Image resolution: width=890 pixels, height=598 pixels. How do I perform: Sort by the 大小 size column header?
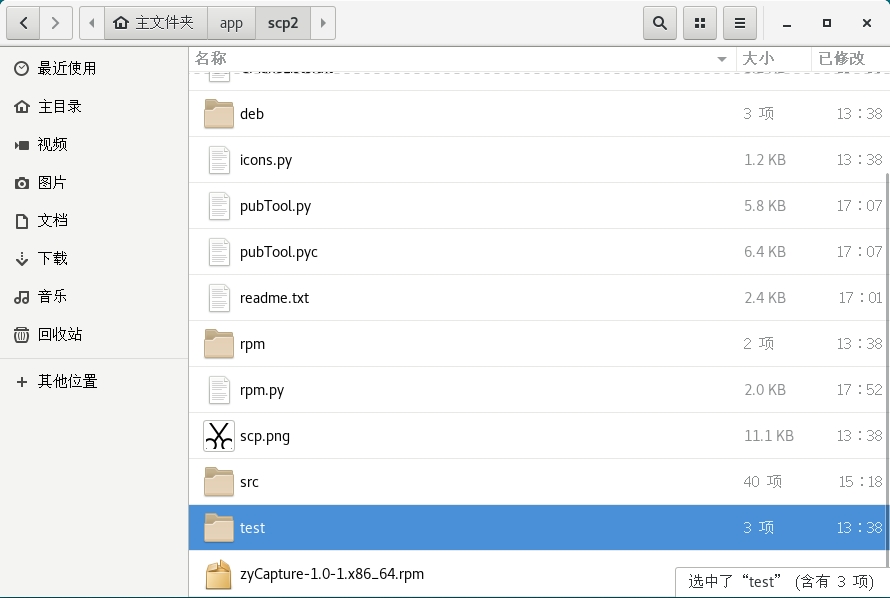tap(774, 58)
